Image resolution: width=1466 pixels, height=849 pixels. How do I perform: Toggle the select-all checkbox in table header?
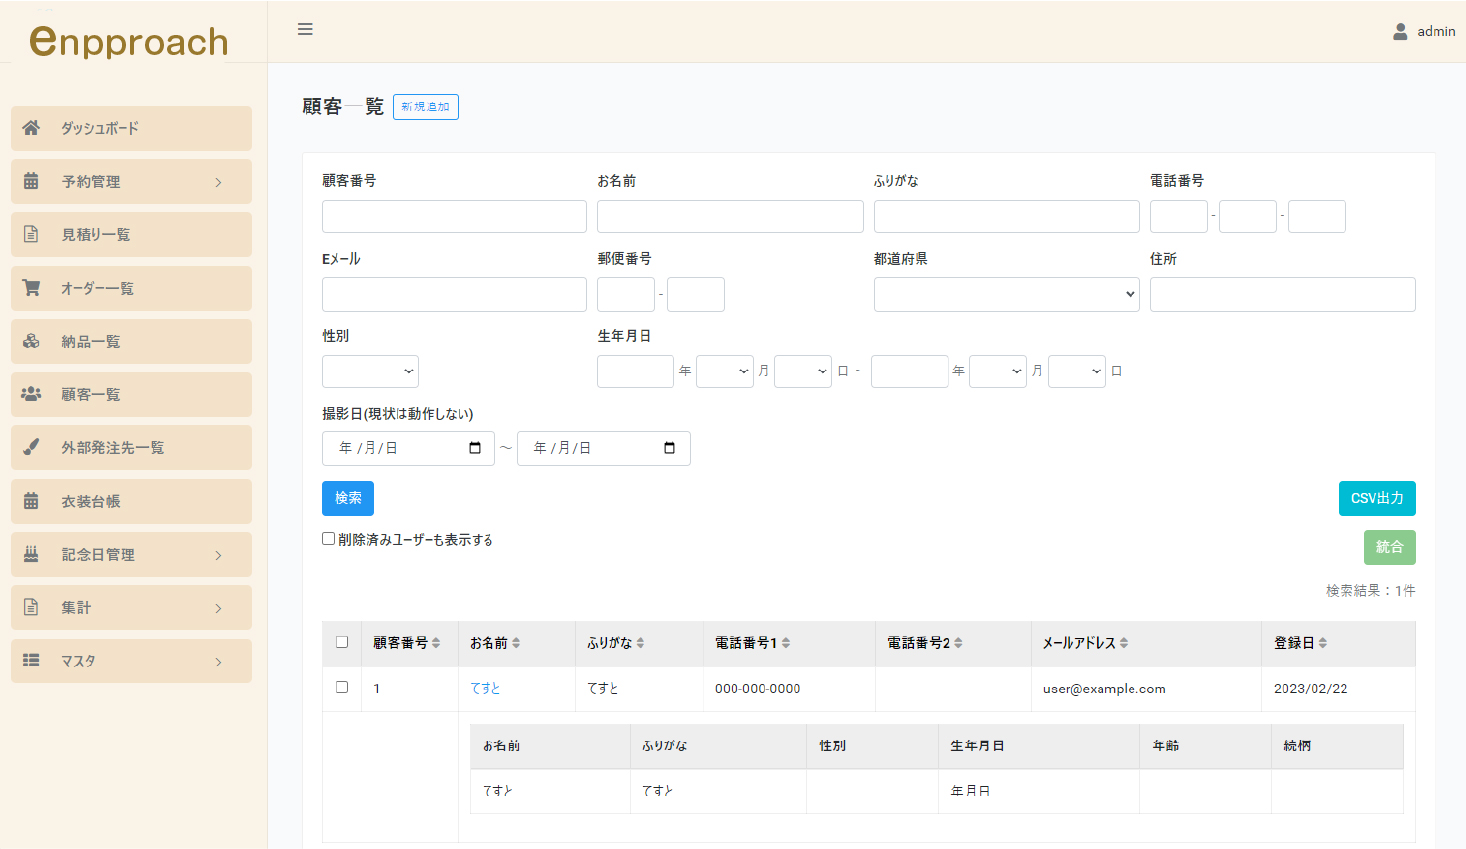click(342, 642)
